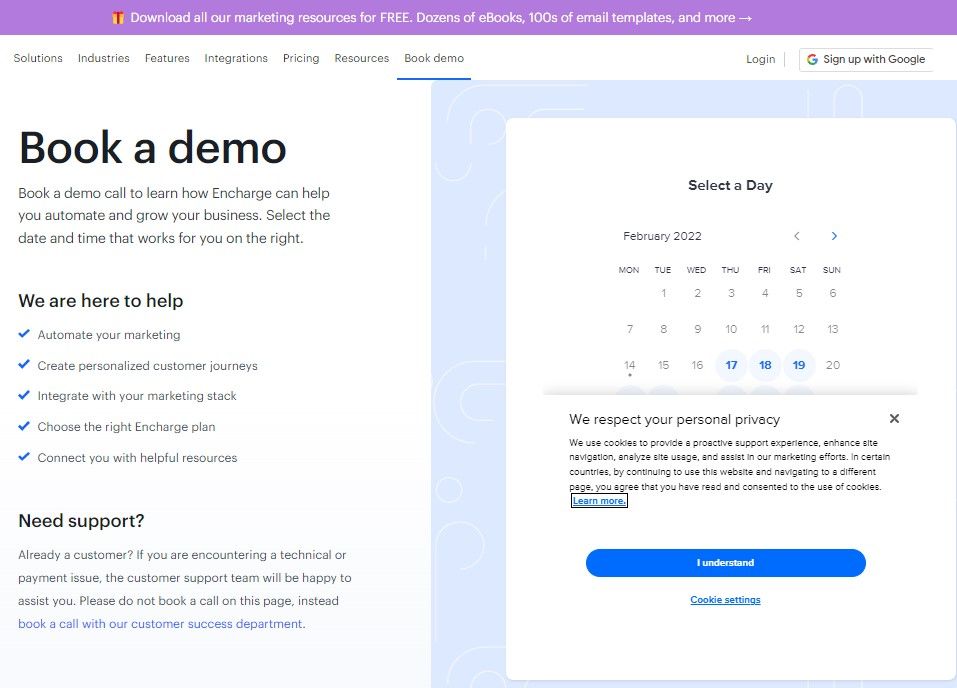The height and width of the screenshot is (688, 957).
Task: Open the Solutions menu
Action: pos(38,58)
